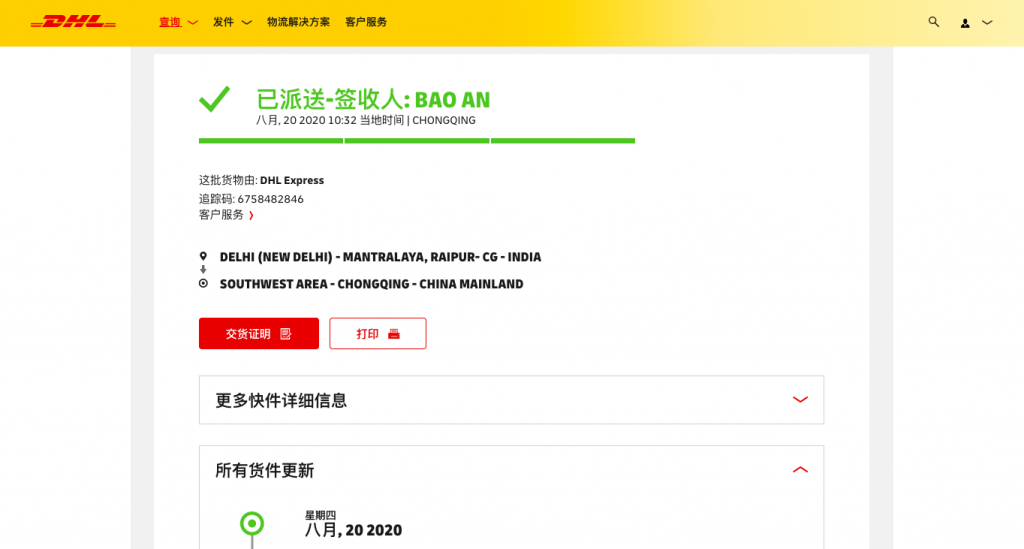Click the document icon on 交货证明
Image resolution: width=1024 pixels, height=549 pixels.
285,334
